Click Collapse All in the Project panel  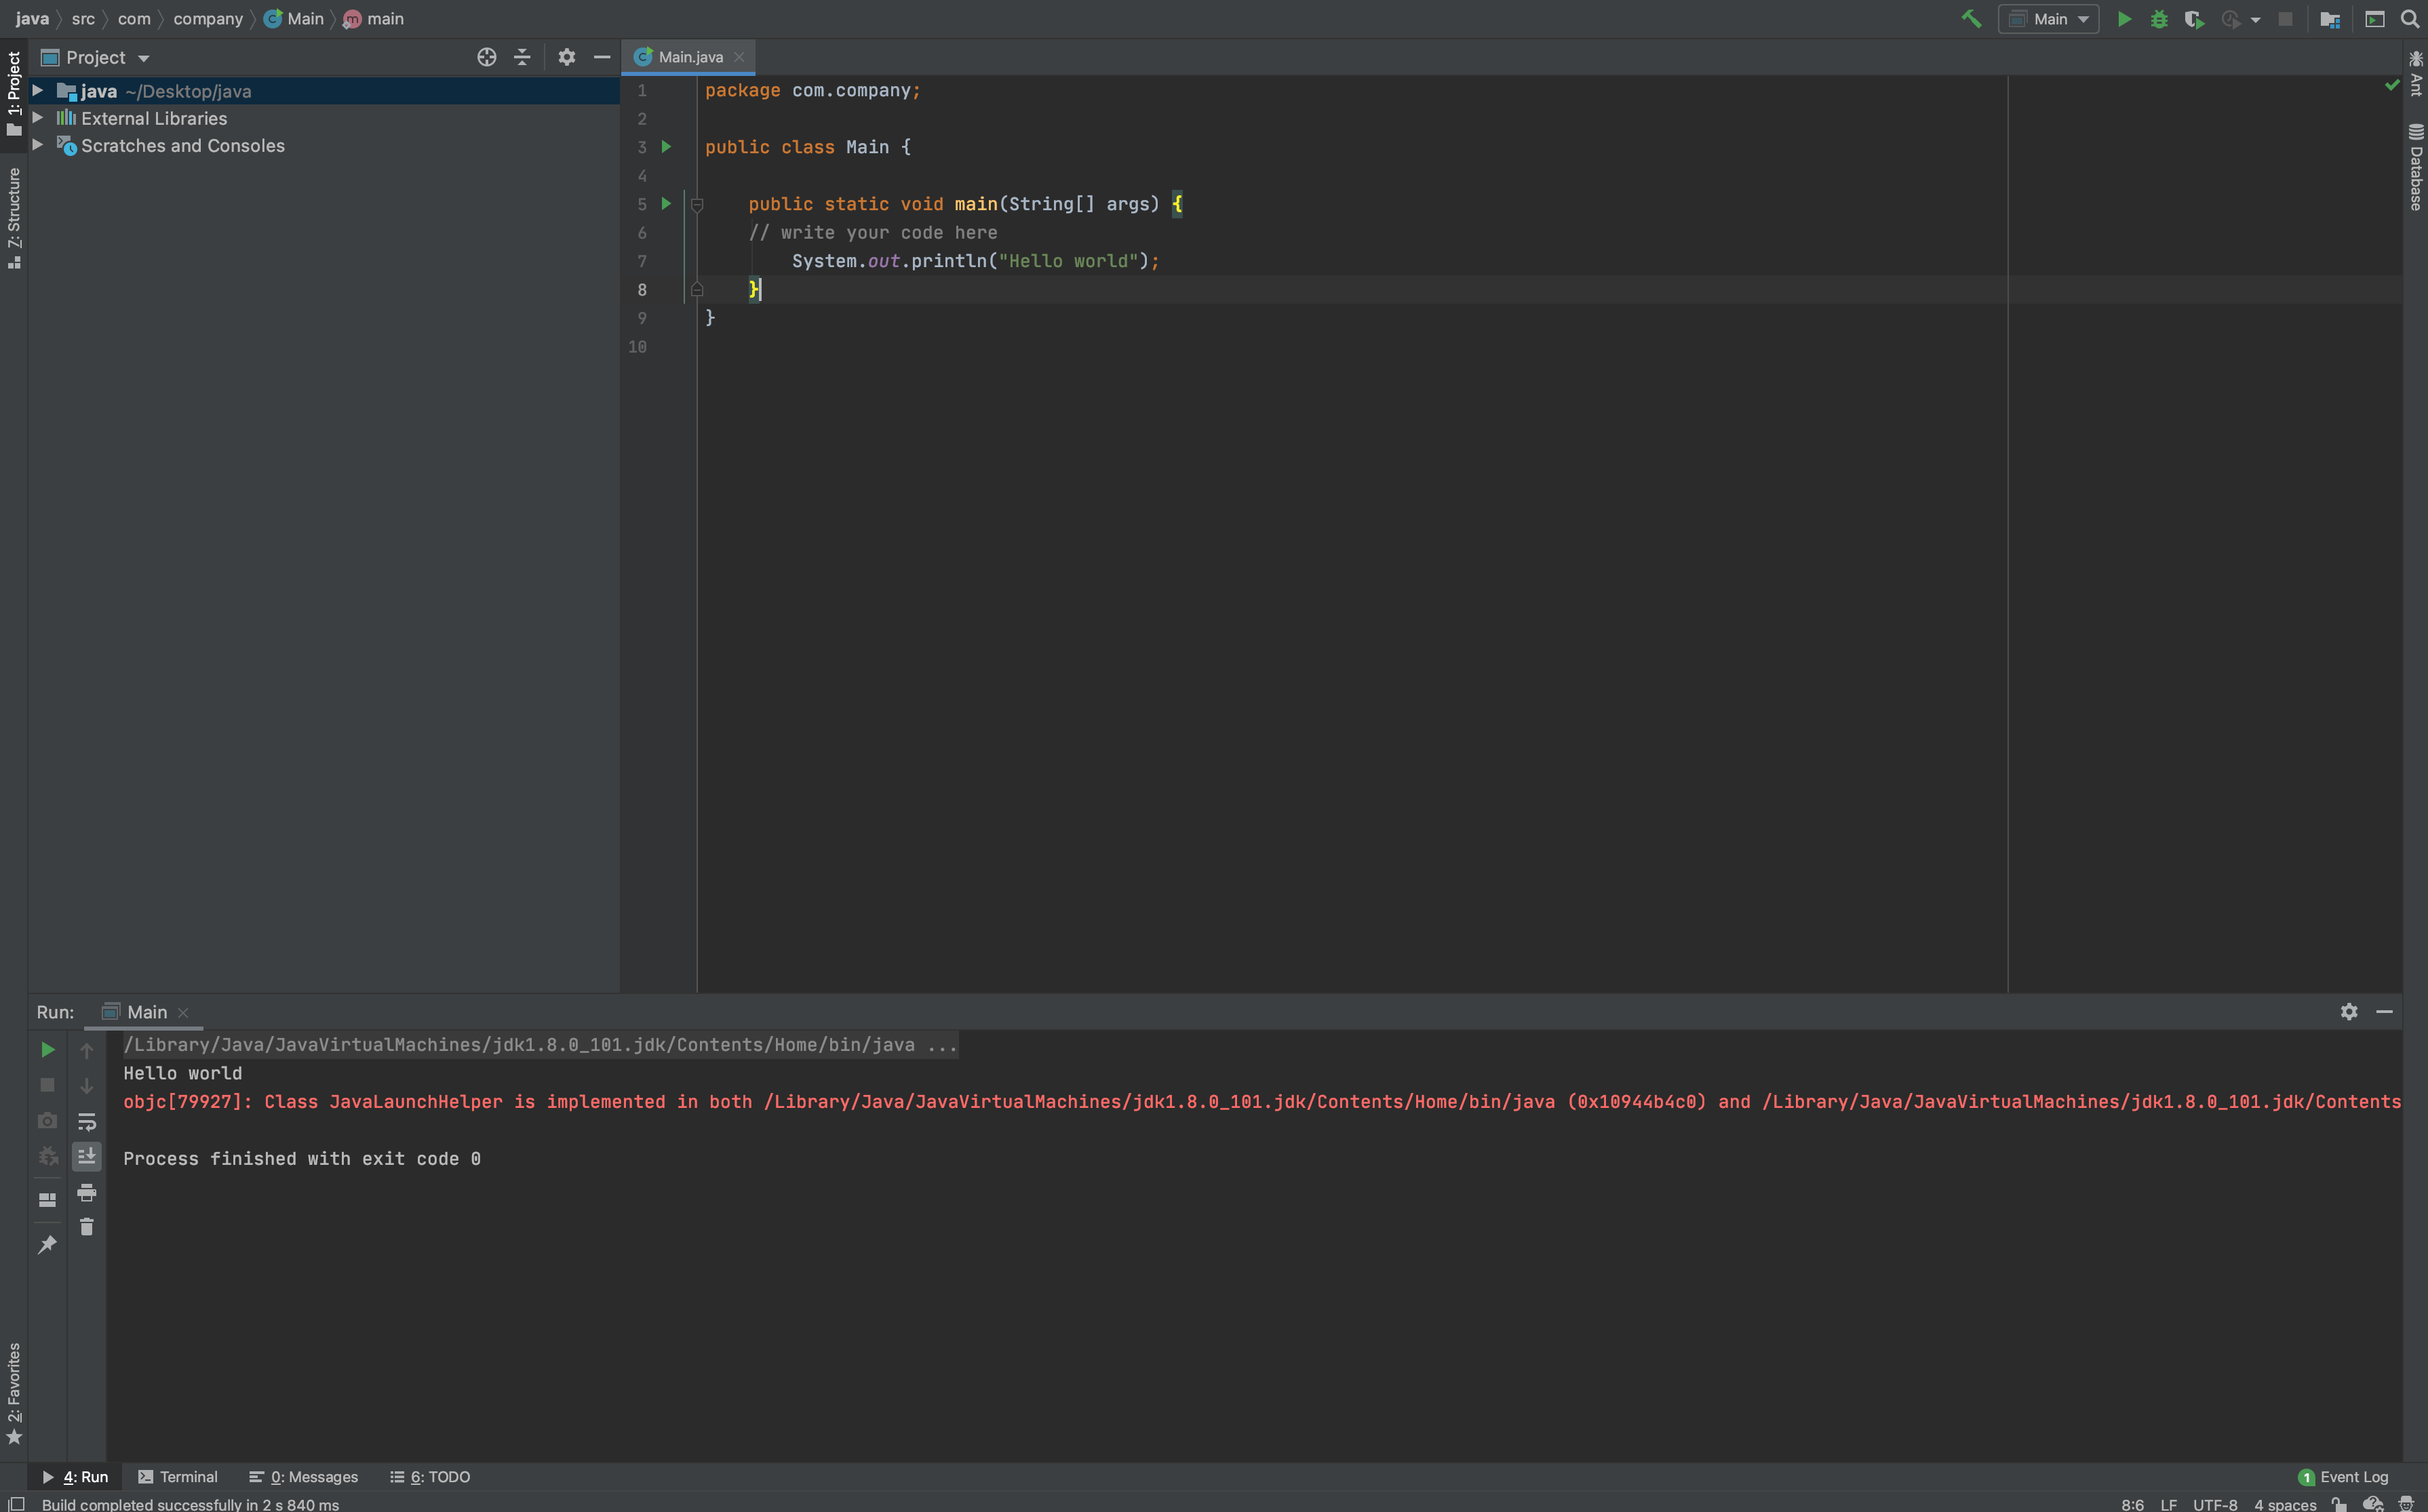pos(522,57)
